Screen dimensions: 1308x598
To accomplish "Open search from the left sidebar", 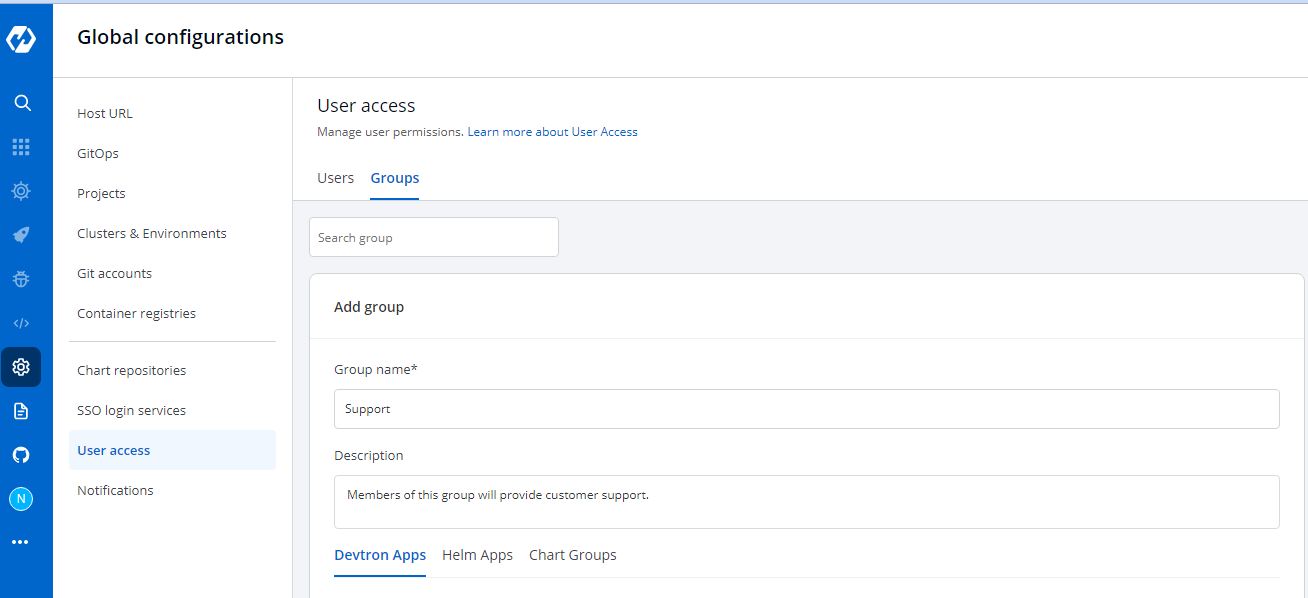I will tap(21, 103).
